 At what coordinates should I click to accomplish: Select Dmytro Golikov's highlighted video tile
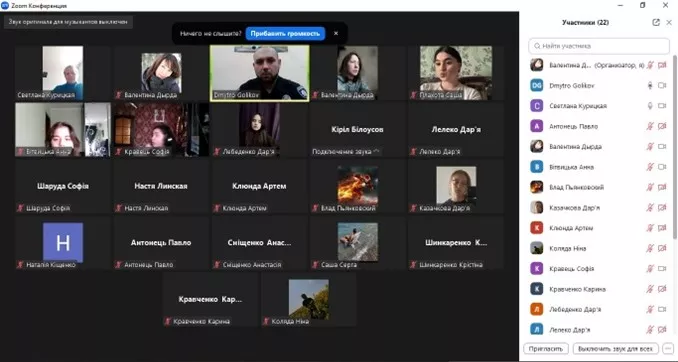click(x=259, y=73)
